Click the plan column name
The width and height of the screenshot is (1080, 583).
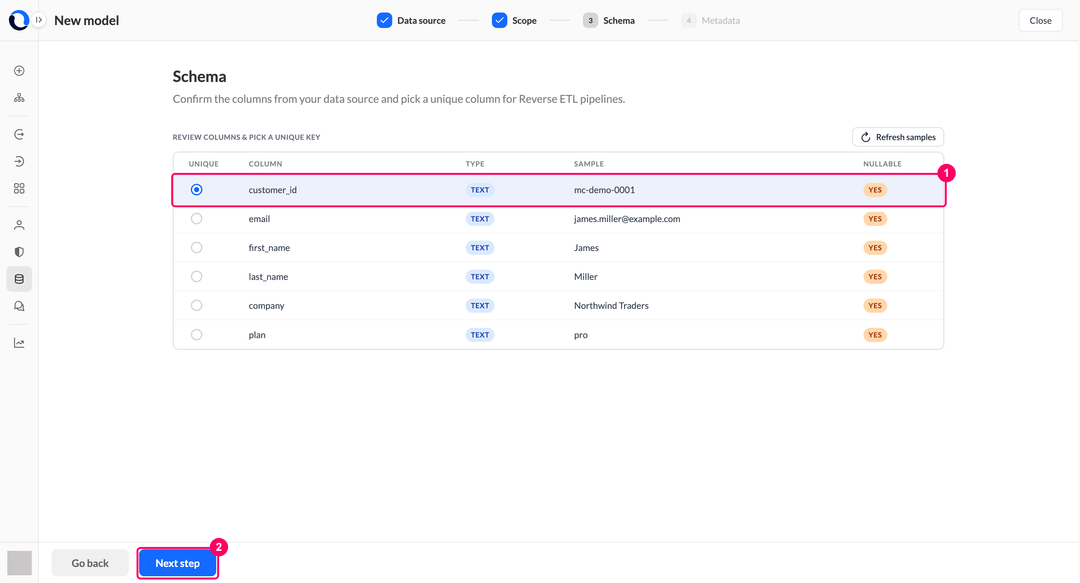pyautogui.click(x=257, y=335)
